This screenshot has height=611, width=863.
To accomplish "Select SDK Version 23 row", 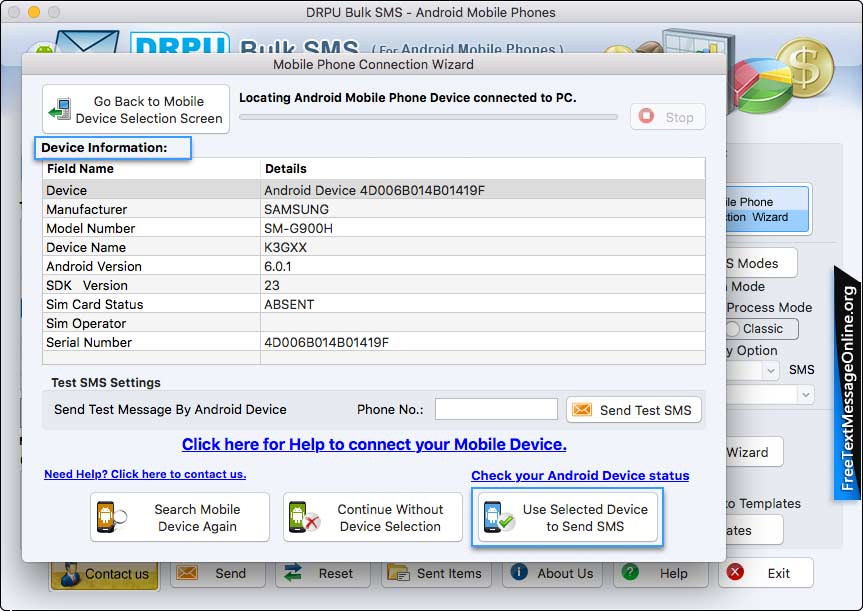I will coord(374,285).
